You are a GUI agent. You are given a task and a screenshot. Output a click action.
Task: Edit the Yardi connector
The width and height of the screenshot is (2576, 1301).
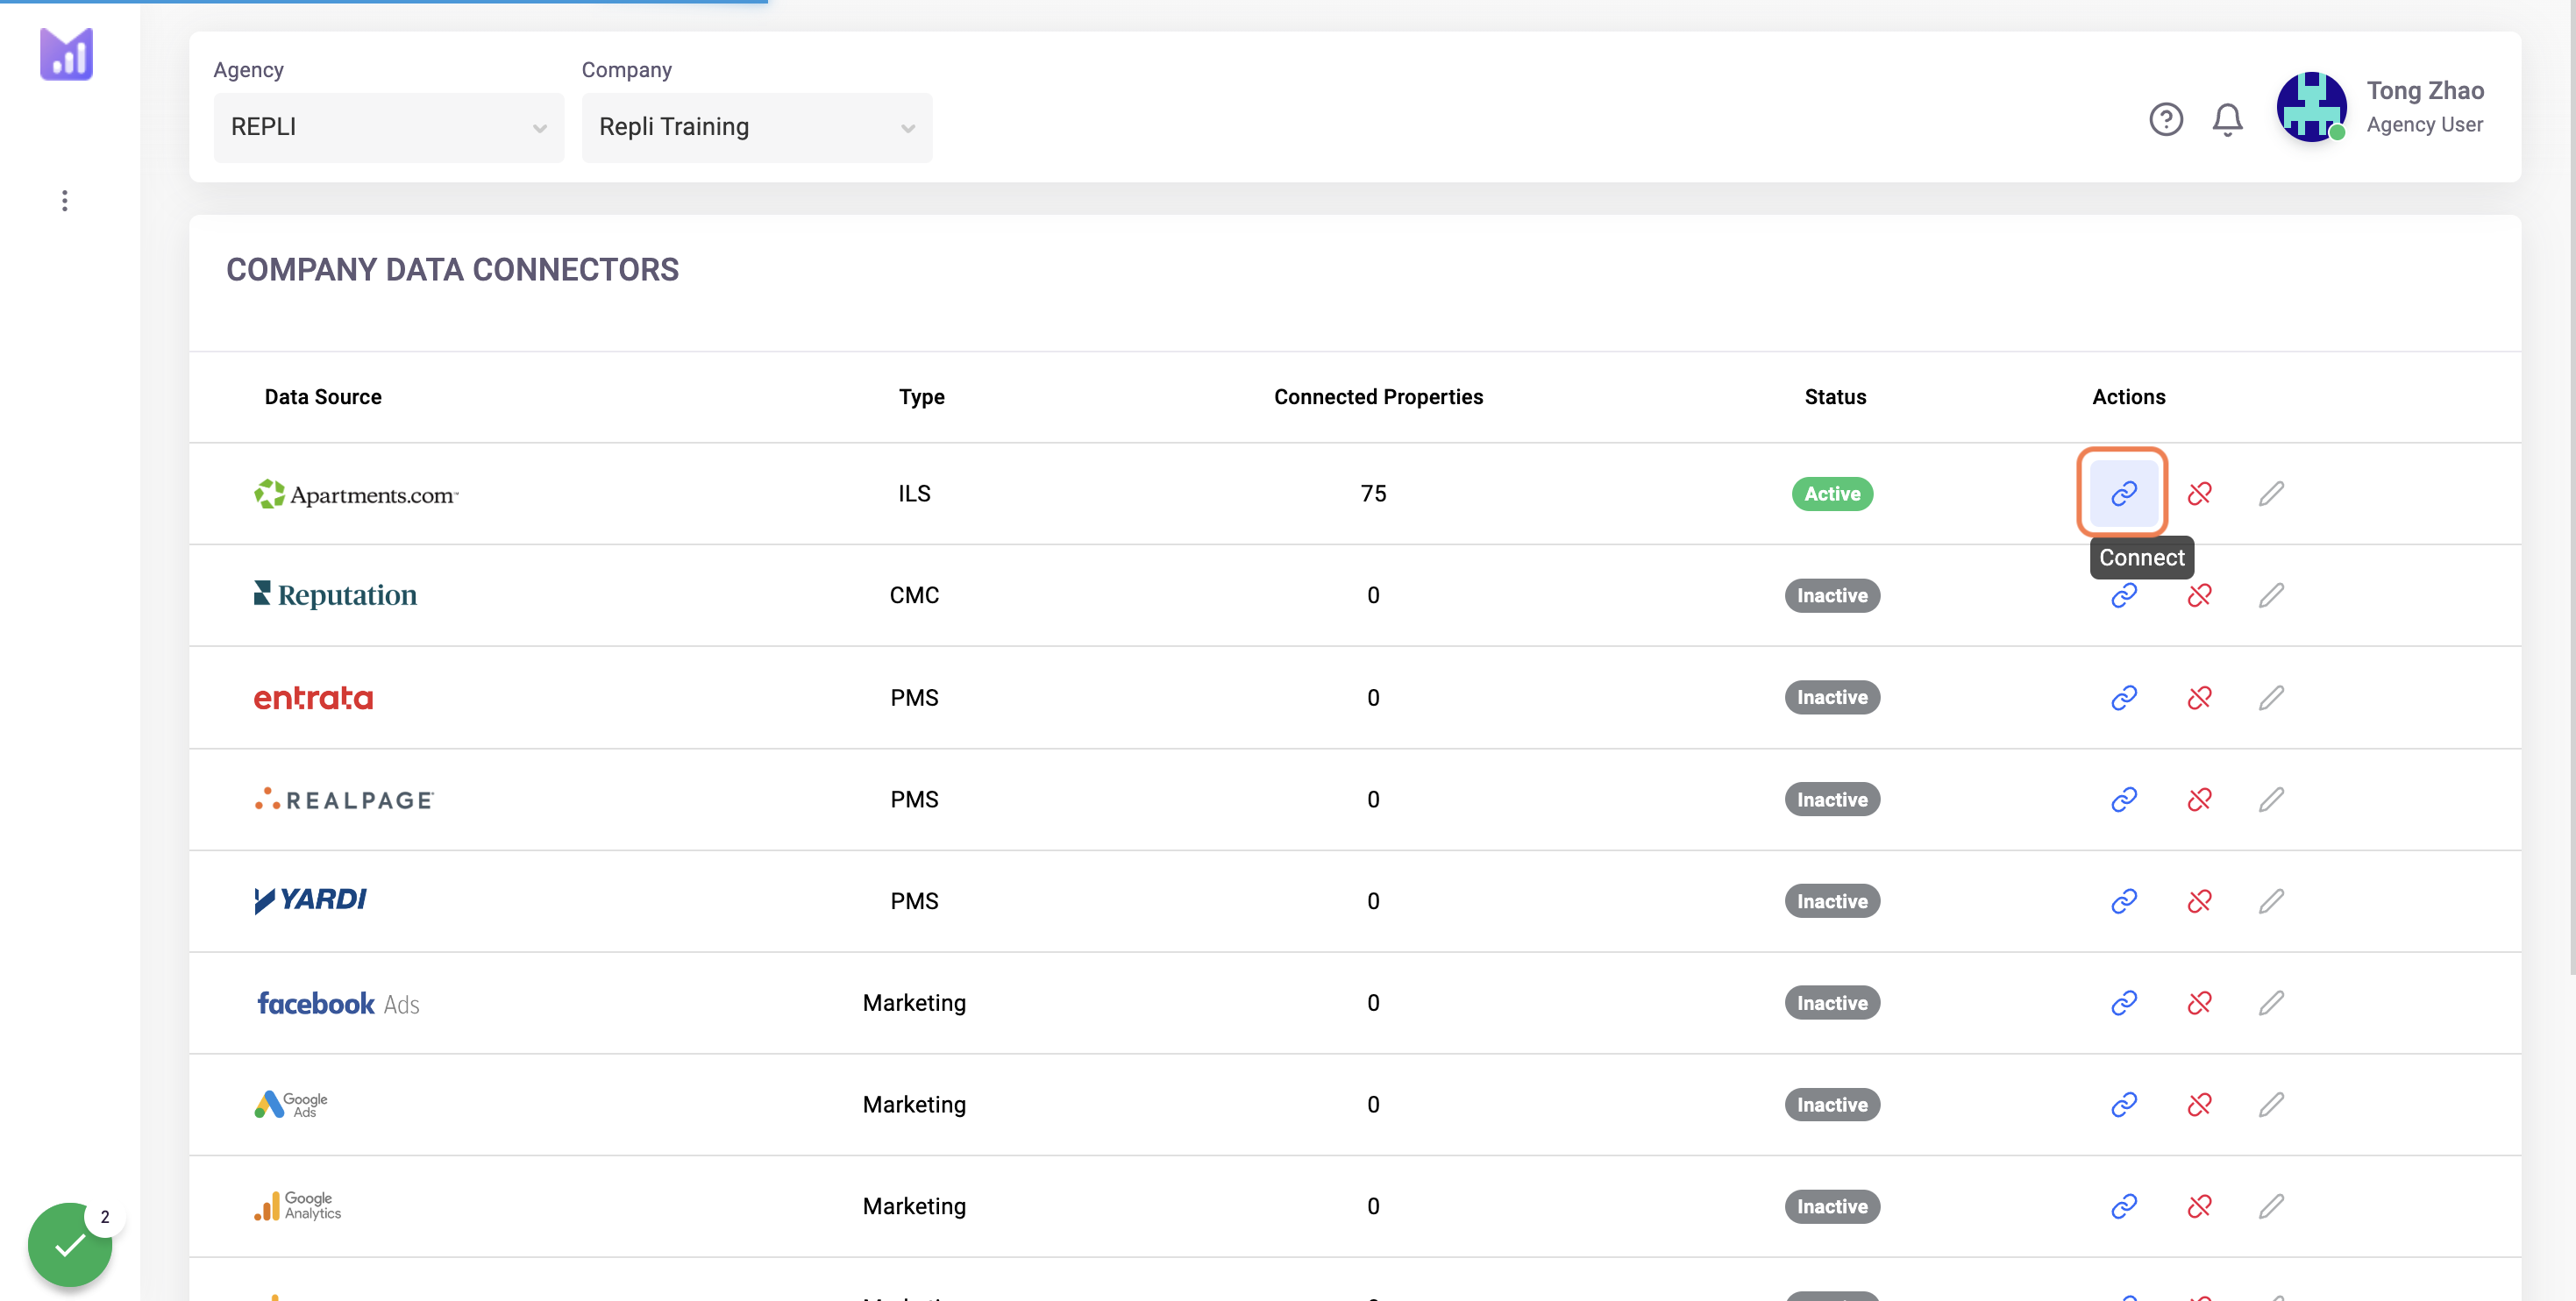click(2271, 901)
